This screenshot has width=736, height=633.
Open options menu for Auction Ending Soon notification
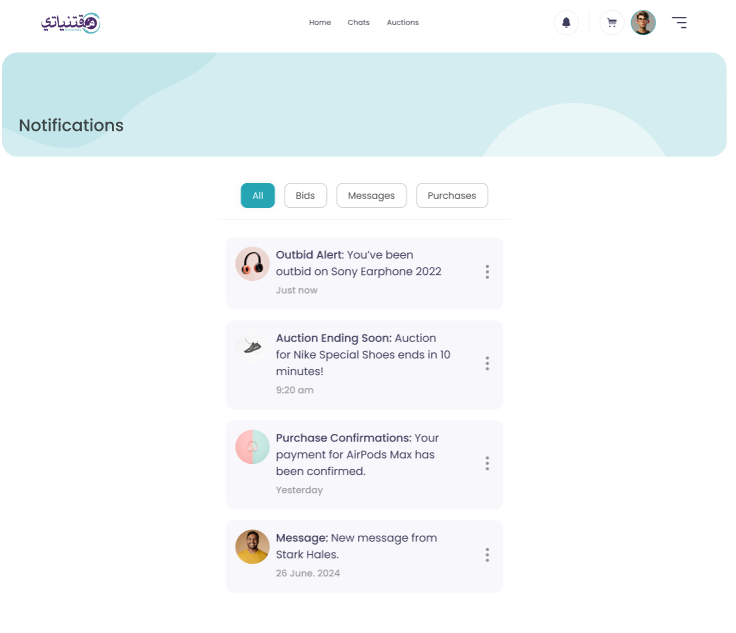tap(487, 363)
